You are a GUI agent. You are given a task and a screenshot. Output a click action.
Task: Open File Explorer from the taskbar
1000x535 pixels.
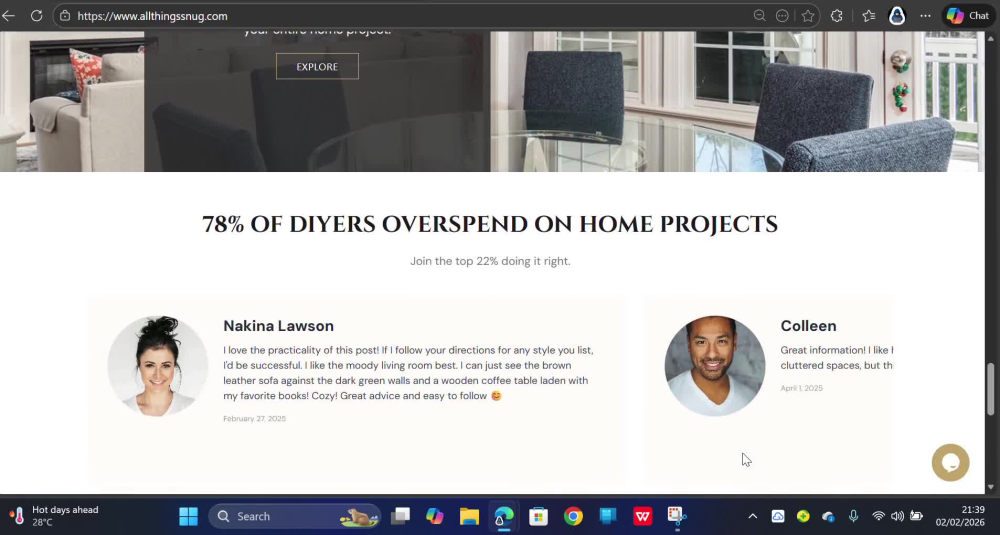tap(469, 517)
